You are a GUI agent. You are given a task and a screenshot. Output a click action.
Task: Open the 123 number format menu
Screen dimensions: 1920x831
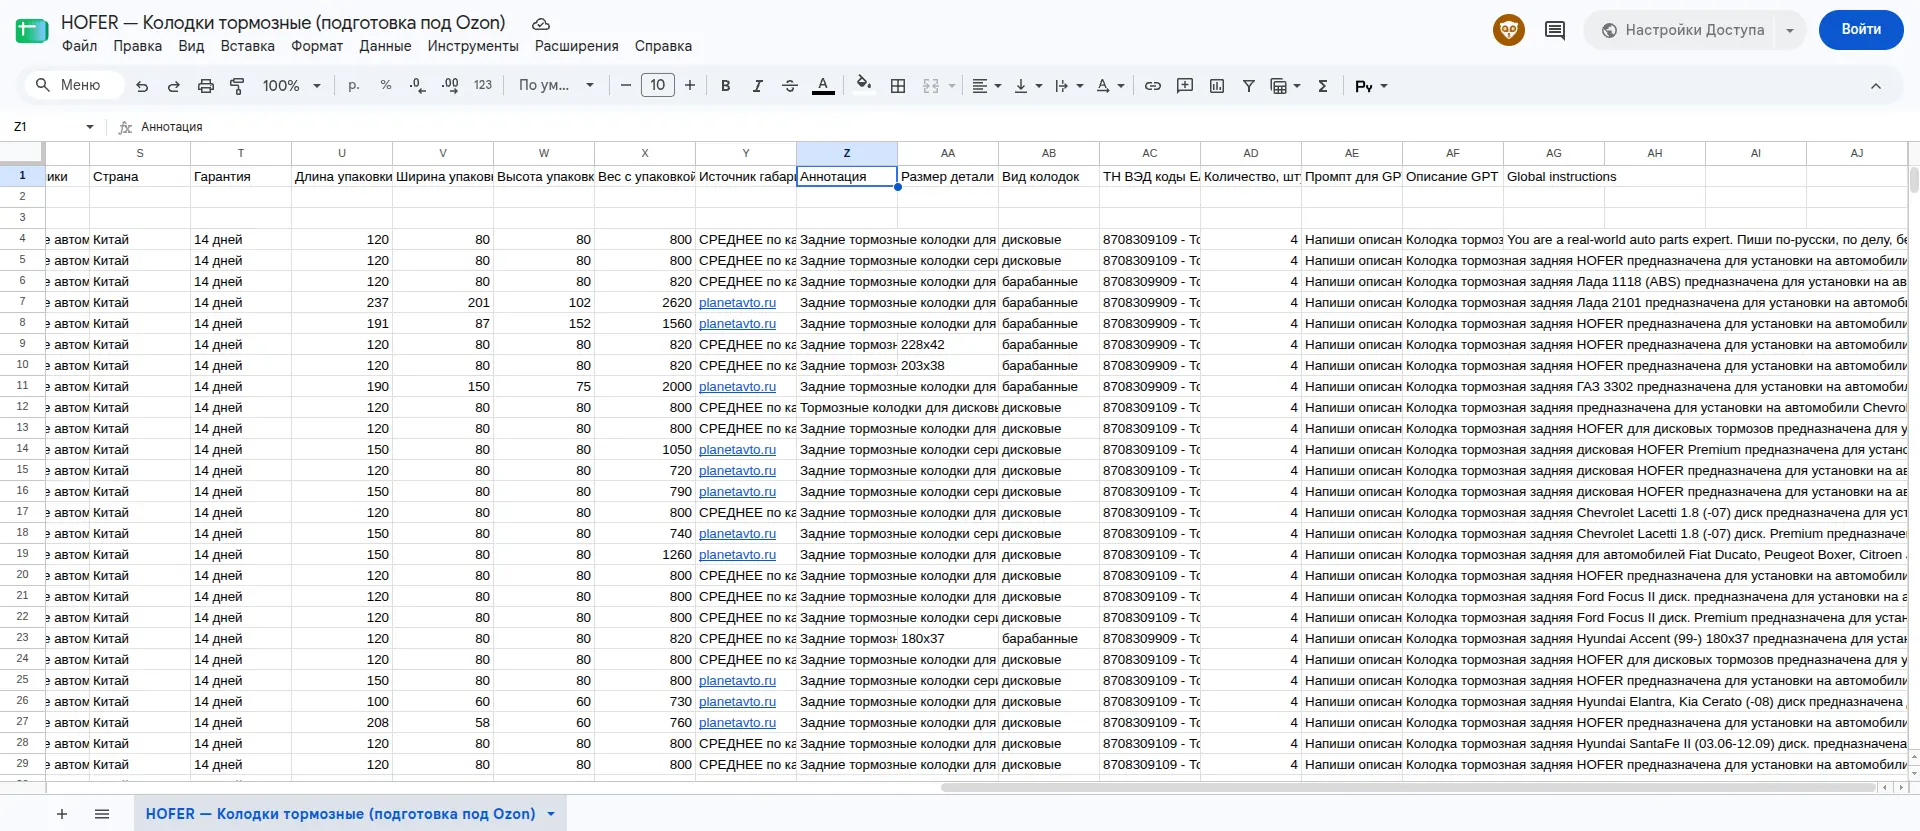483,86
